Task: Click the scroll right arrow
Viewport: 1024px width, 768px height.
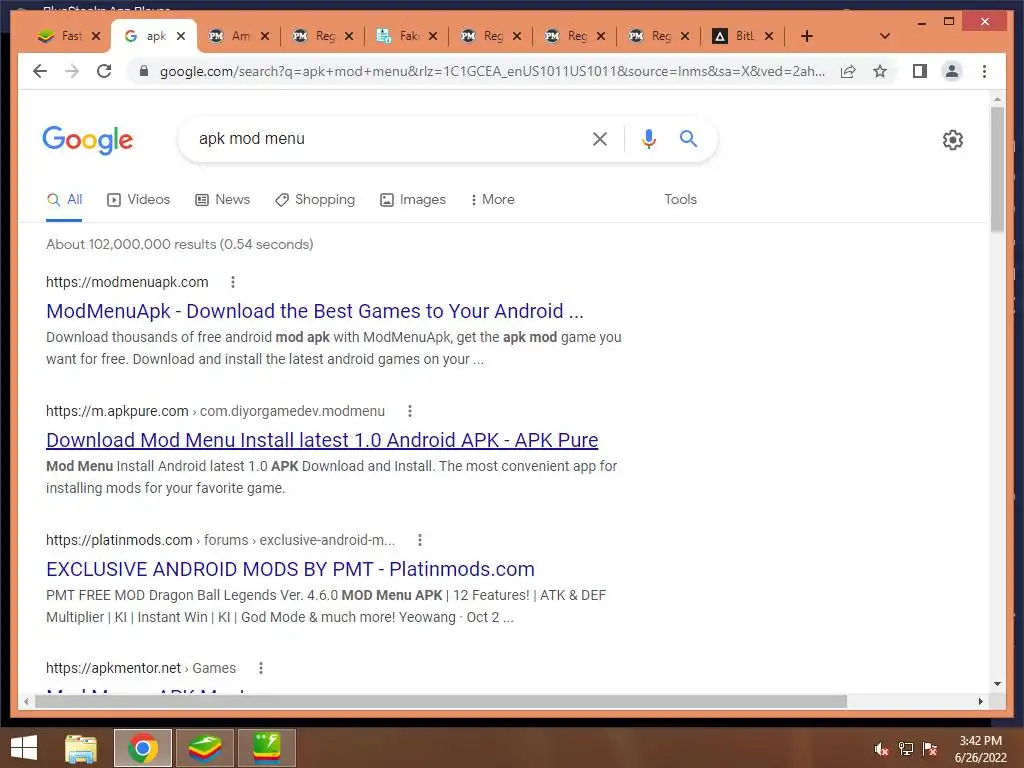Action: click(x=980, y=701)
